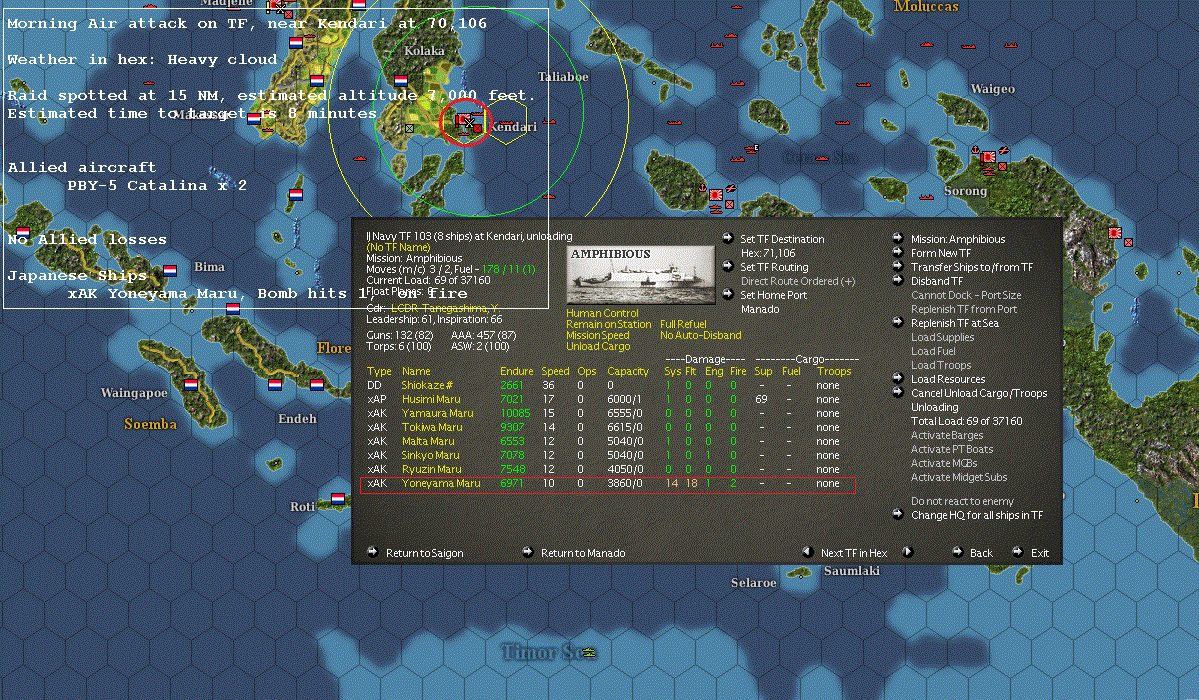The width and height of the screenshot is (1199, 700).
Task: Click the arrow icon beside Exit
Action: (x=1018, y=552)
